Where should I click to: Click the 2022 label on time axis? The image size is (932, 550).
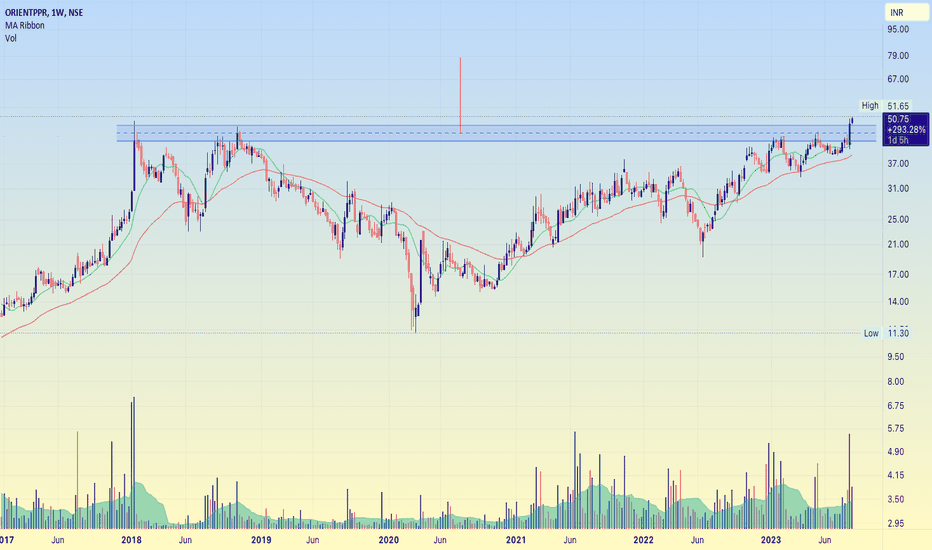click(x=643, y=540)
